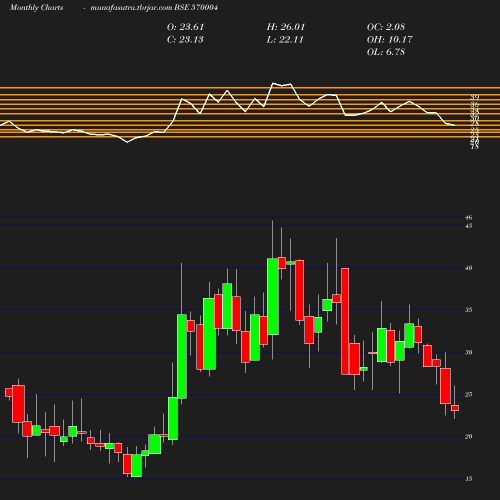Click the 'munafasutra.tbrjar.com BSE 570004' text

[154, 8]
